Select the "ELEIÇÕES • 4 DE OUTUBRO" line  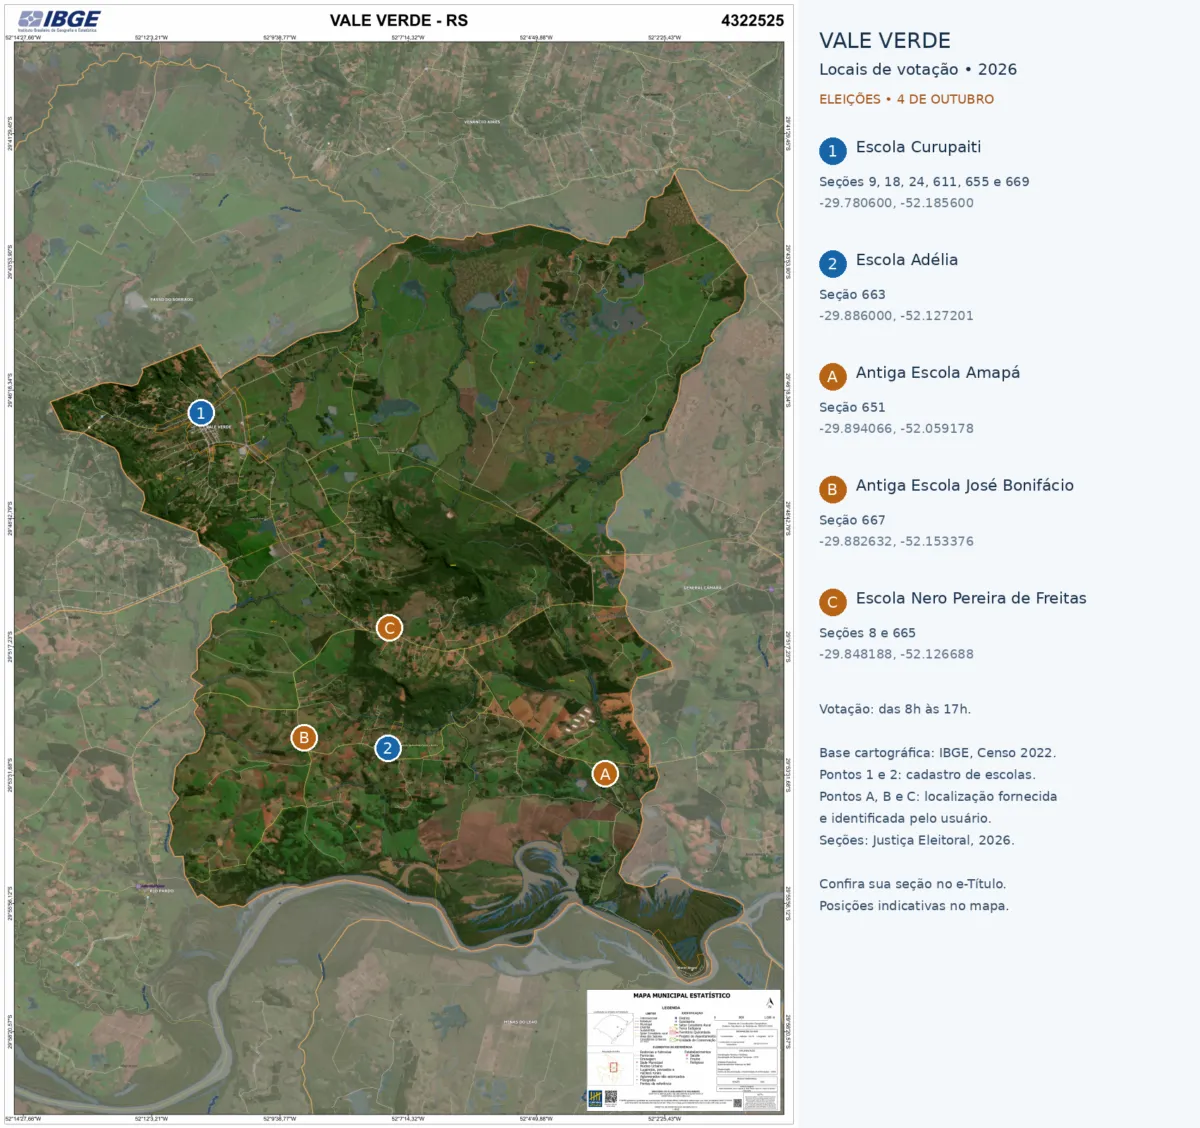906,99
